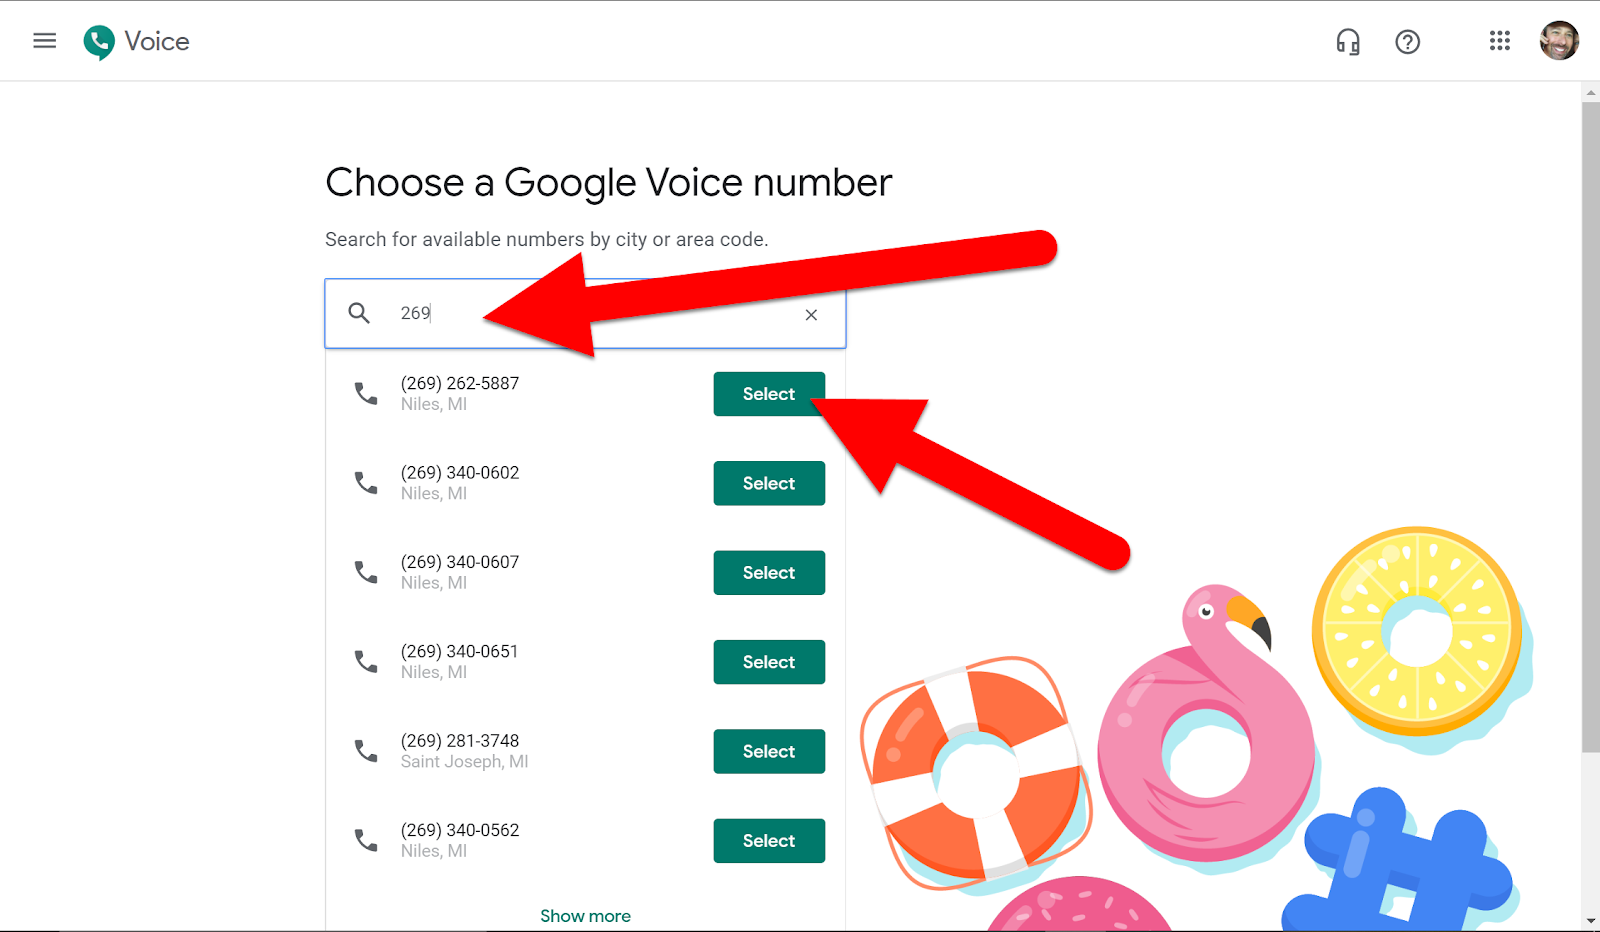
Task: Click the scrollbar down arrow
Action: [x=1590, y=921]
